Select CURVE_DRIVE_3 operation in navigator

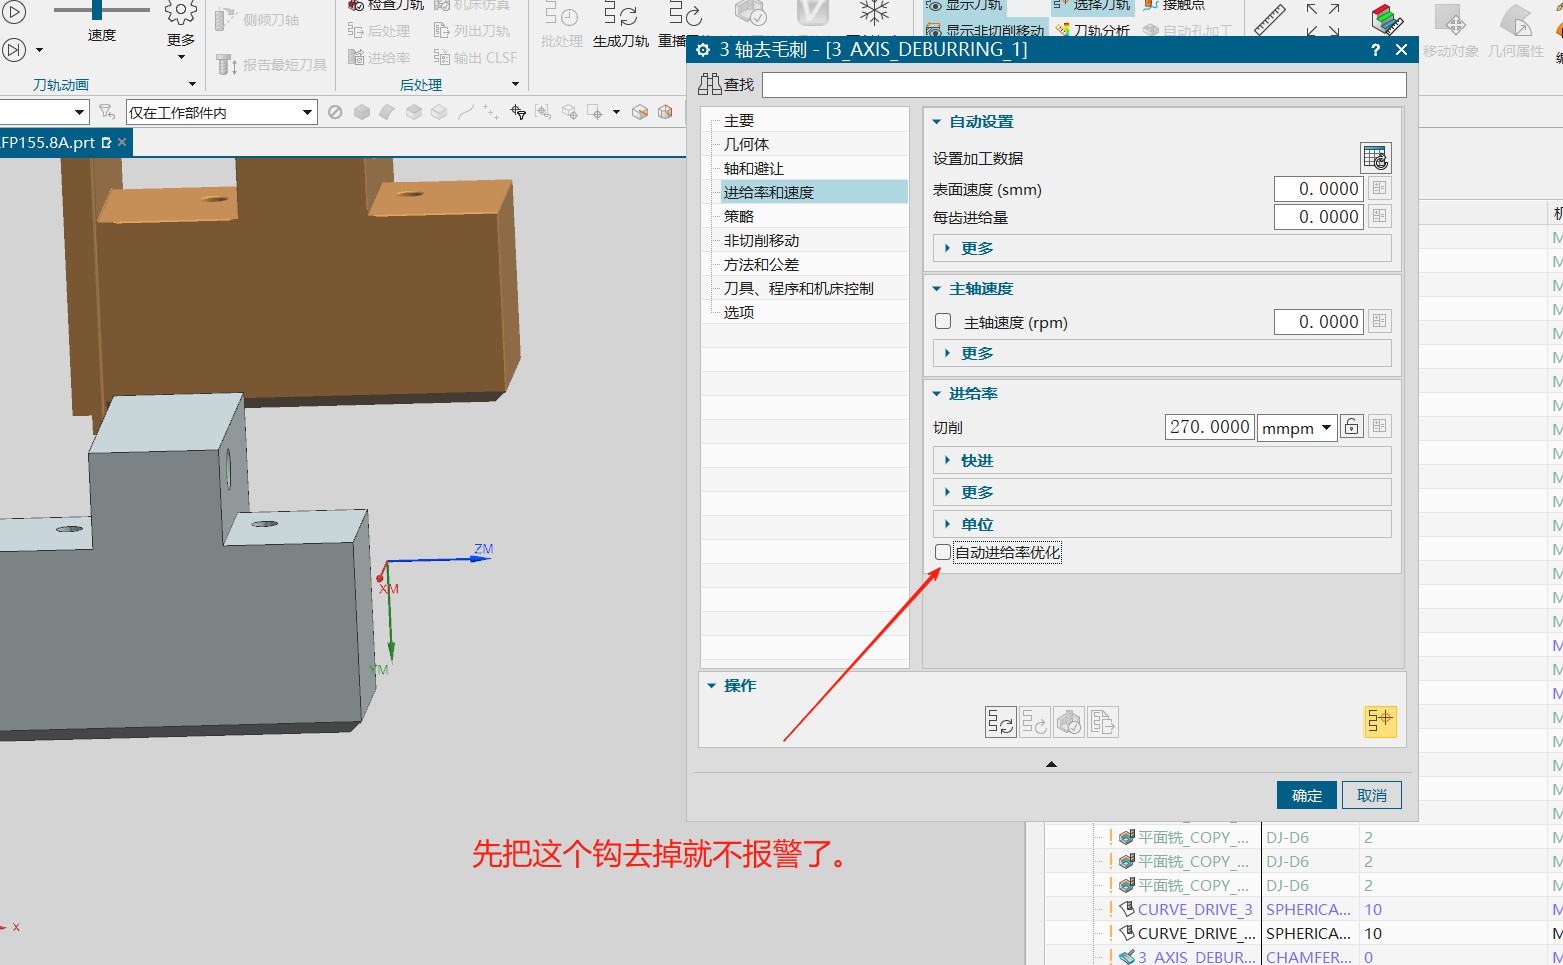point(1194,909)
